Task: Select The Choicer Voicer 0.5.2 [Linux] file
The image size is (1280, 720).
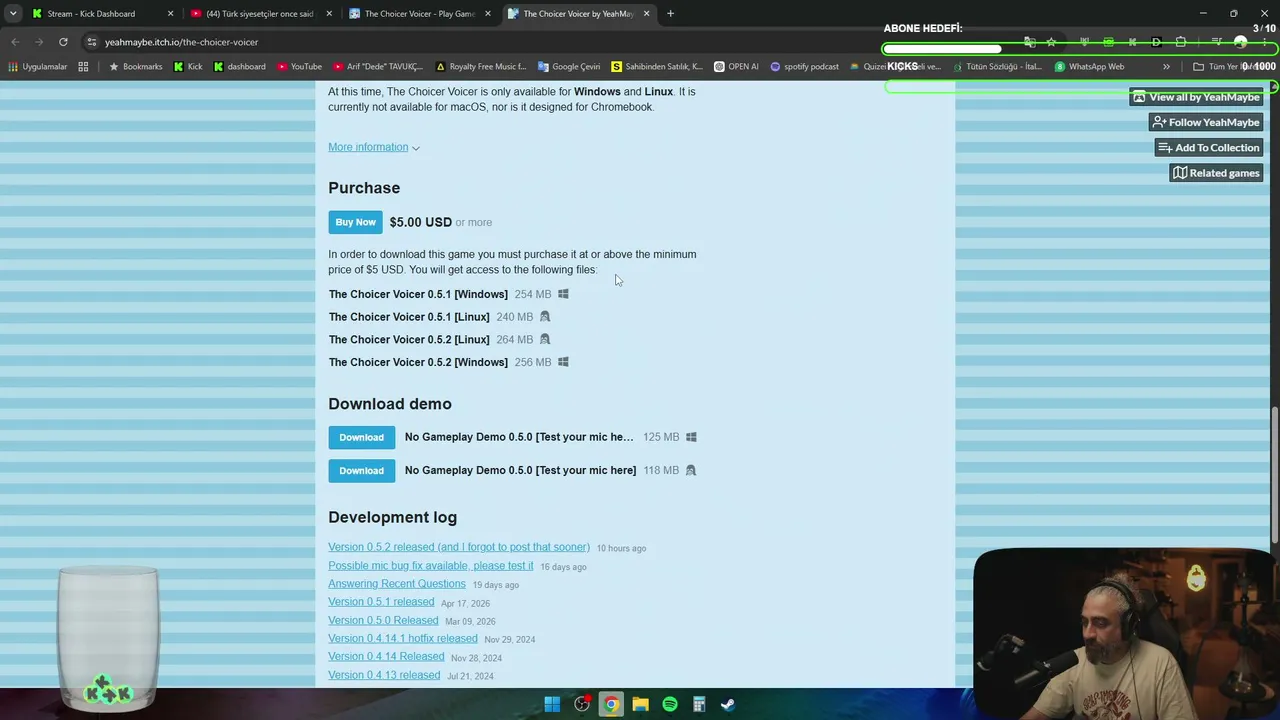Action: point(409,340)
